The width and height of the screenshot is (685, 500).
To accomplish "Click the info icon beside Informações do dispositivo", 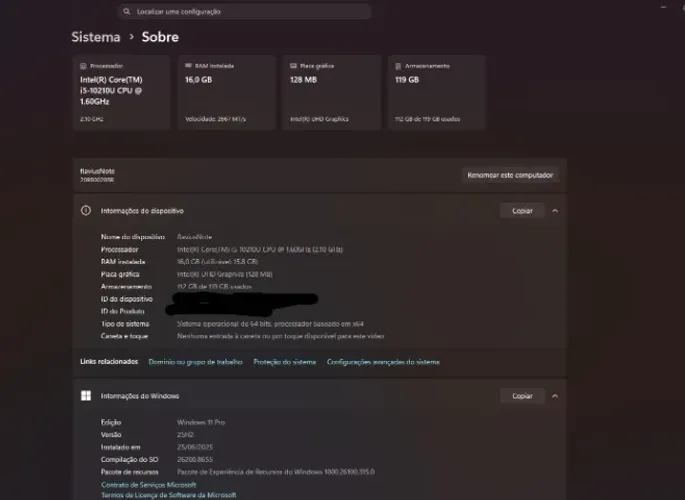I will [86, 210].
